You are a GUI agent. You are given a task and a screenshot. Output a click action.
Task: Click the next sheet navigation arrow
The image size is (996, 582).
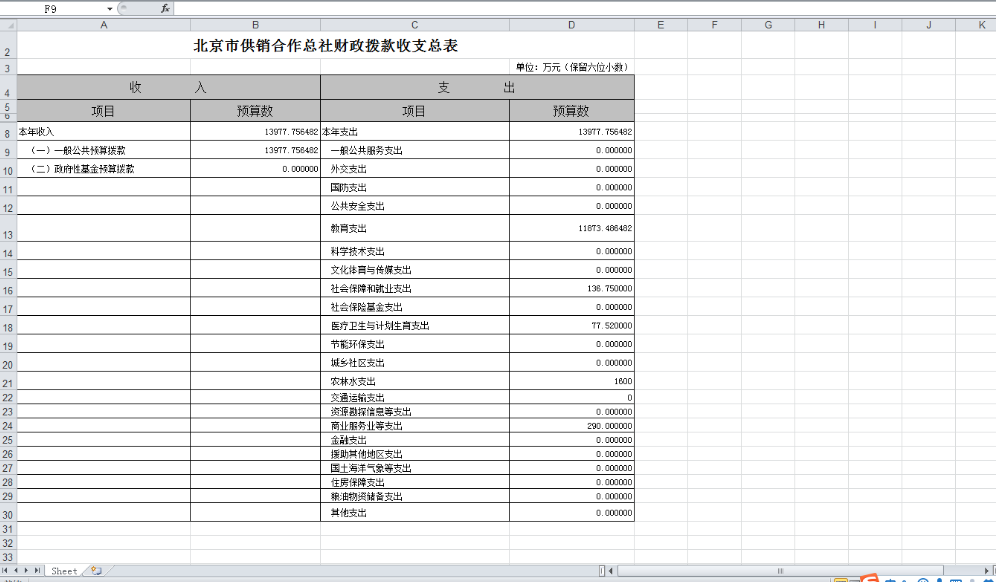[x=26, y=571]
